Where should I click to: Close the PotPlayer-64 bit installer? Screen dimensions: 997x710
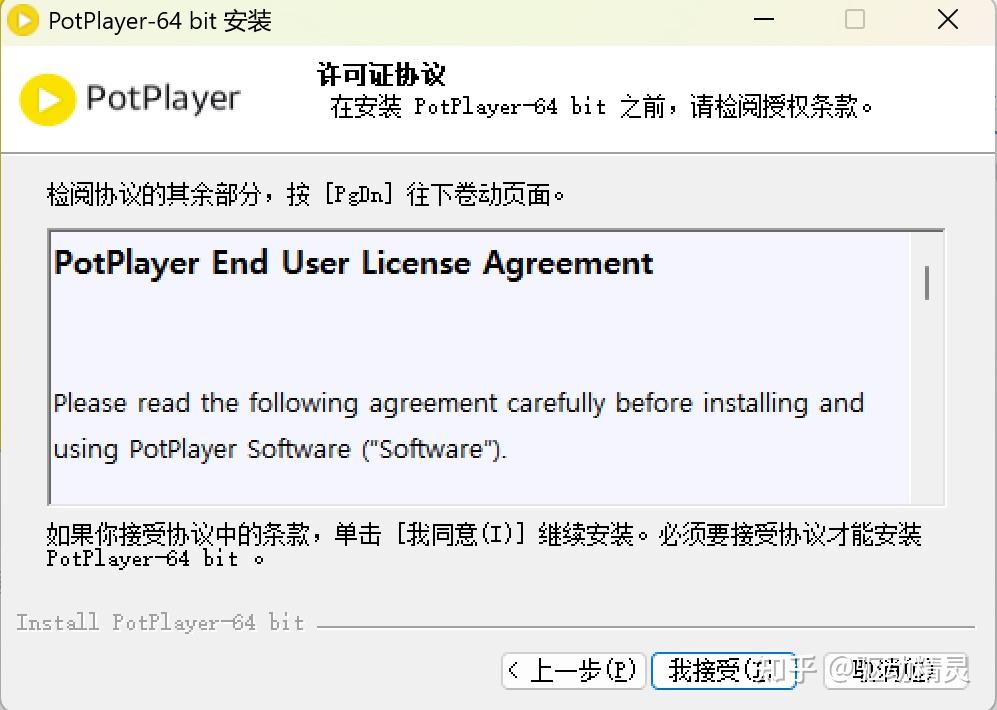pyautogui.click(x=947, y=20)
